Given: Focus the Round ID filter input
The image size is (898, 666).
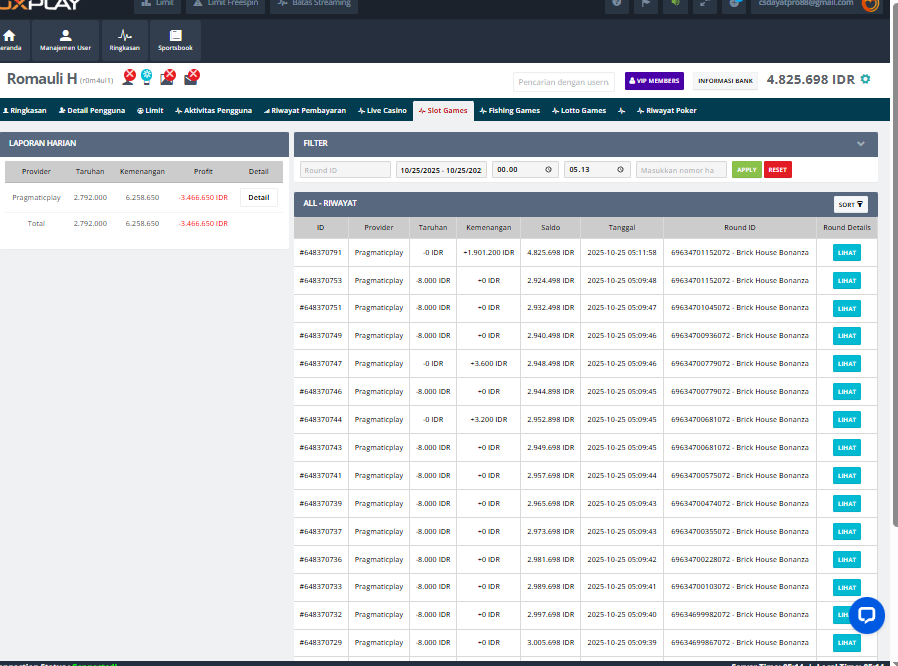Looking at the screenshot, I should [345, 170].
